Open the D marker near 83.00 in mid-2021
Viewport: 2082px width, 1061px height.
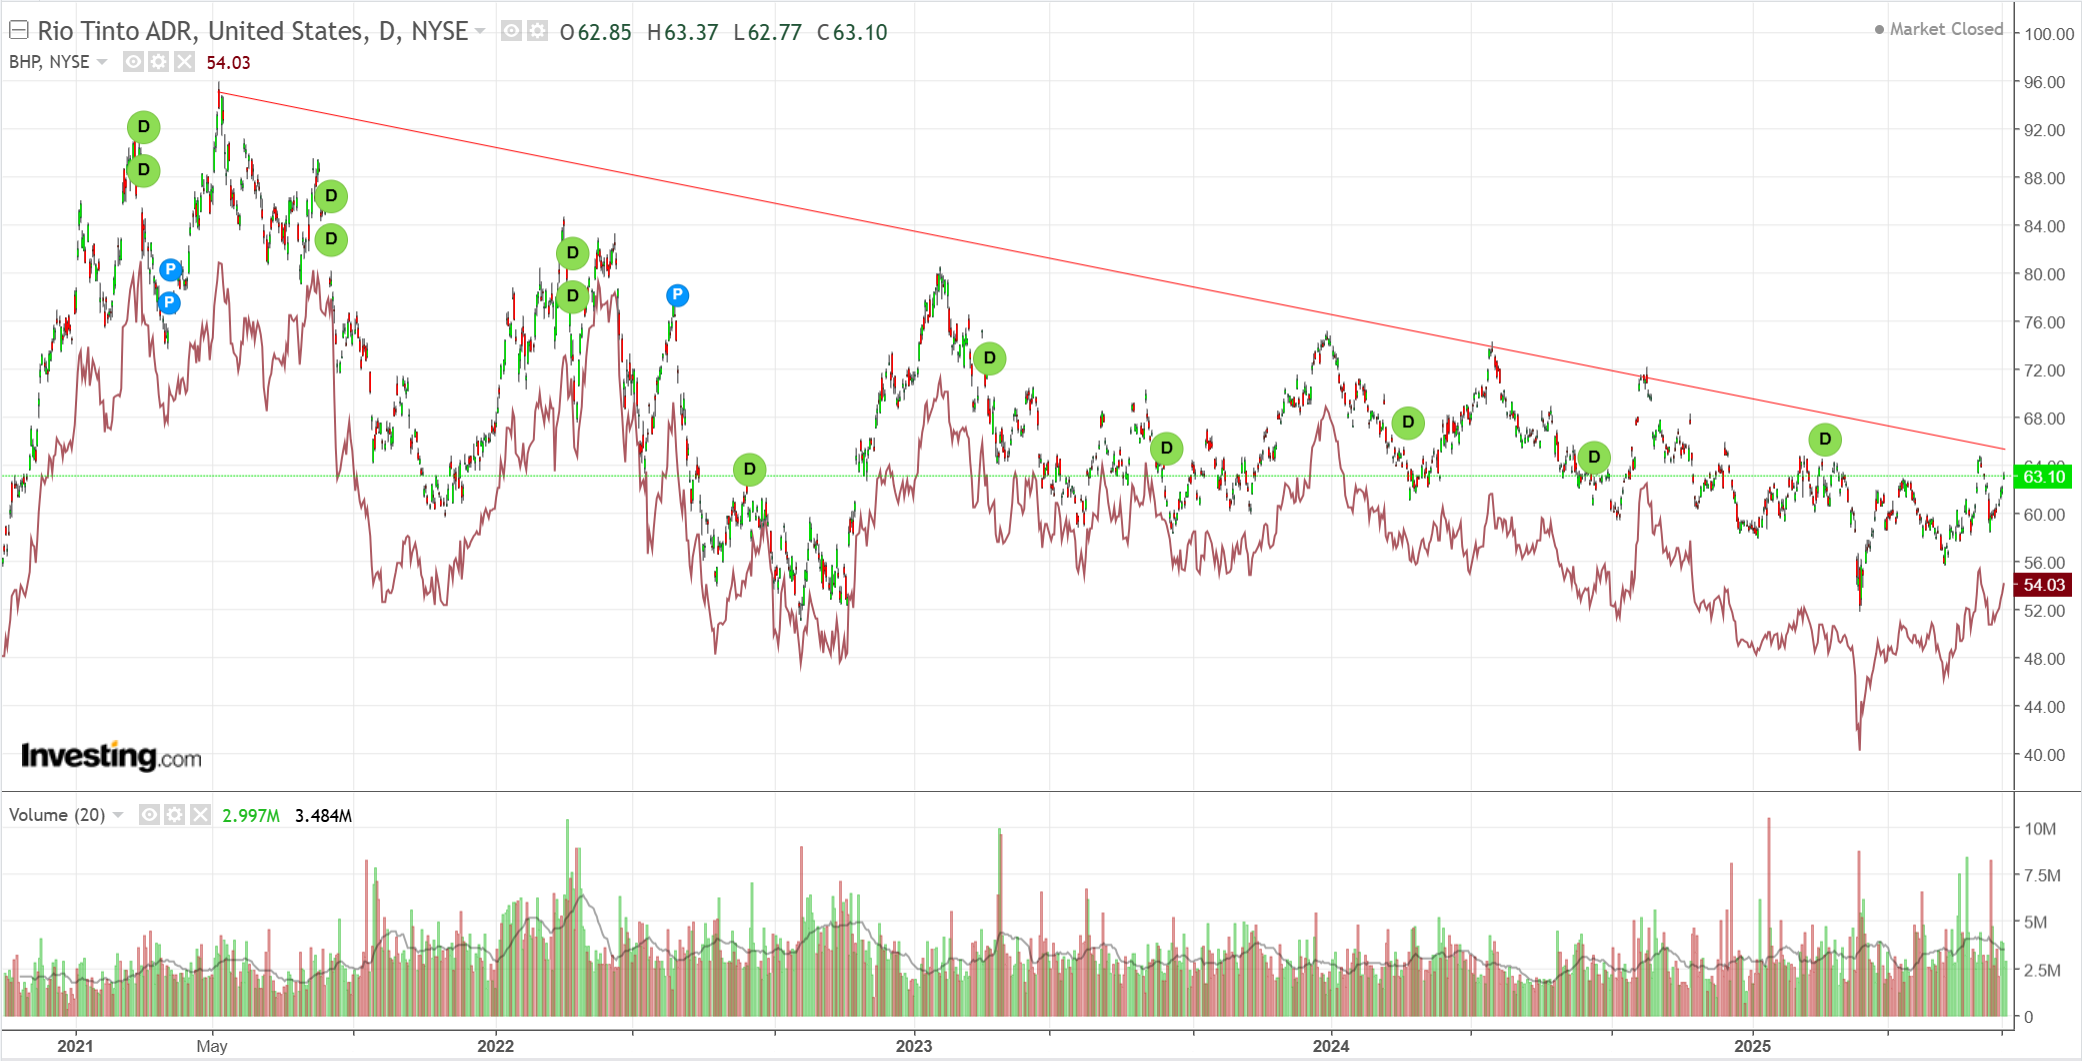[x=331, y=239]
